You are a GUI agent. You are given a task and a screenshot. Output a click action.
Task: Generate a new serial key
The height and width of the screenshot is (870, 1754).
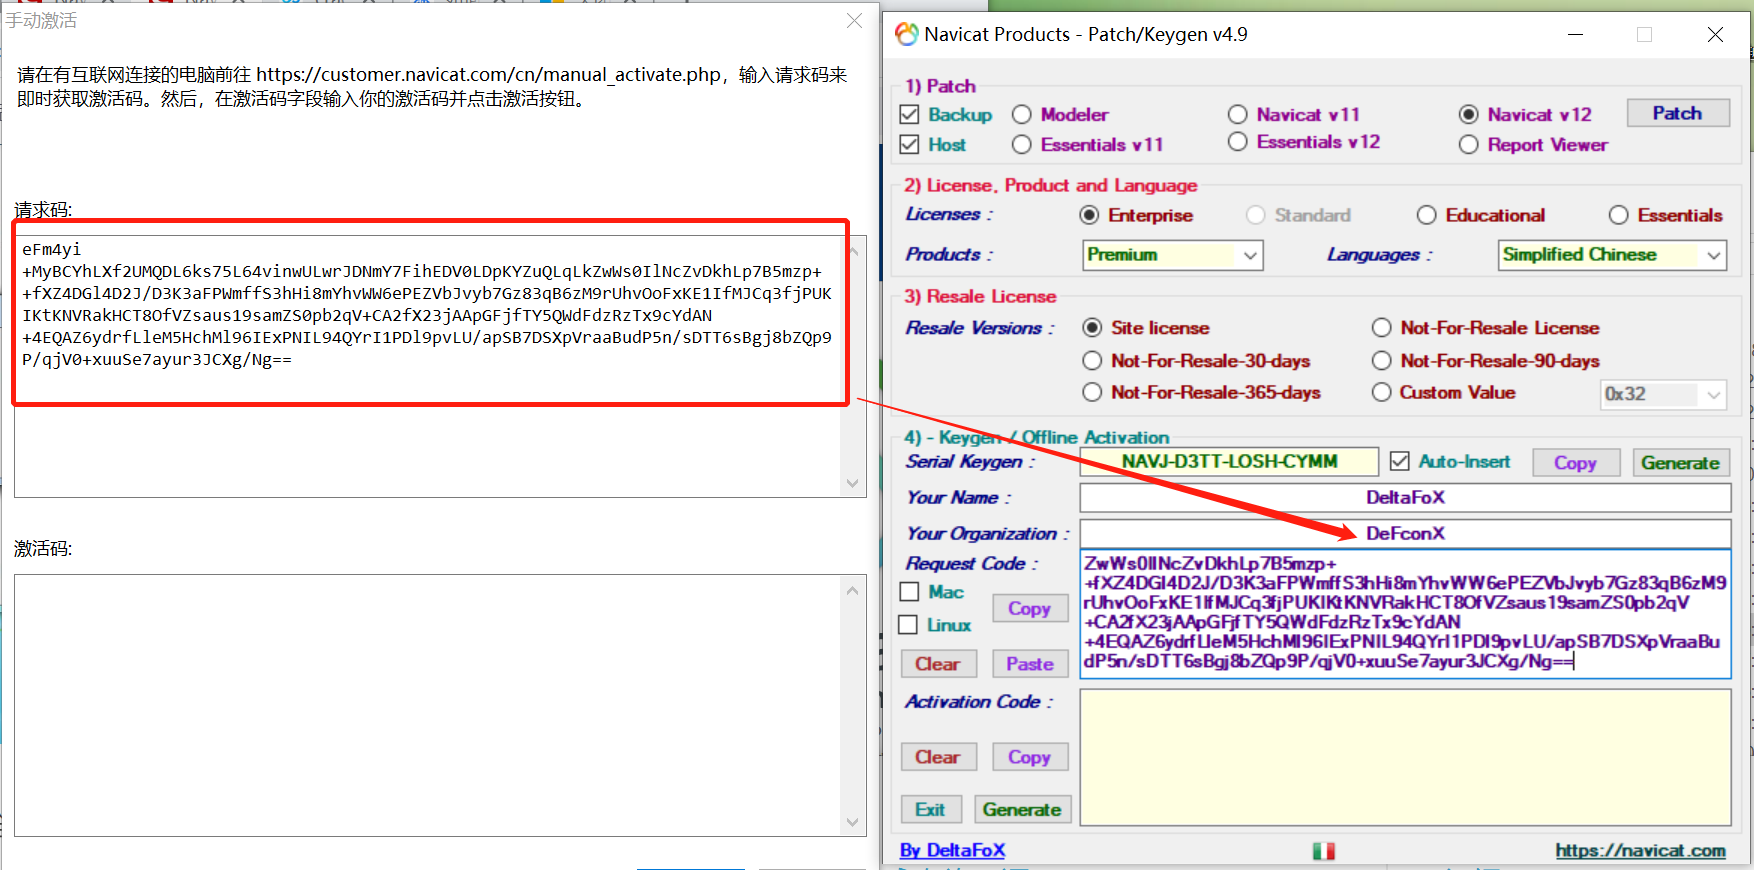pyautogui.click(x=1679, y=463)
